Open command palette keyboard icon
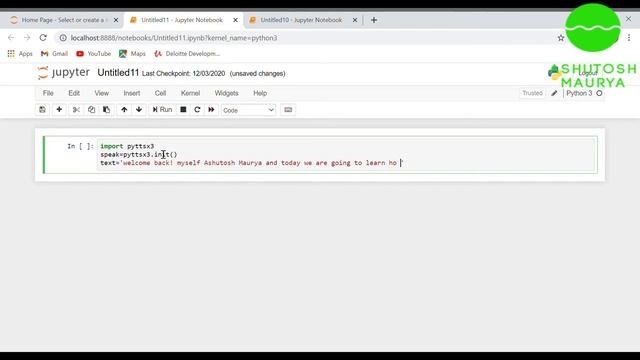Screen dimensions: 640x360 288,110
